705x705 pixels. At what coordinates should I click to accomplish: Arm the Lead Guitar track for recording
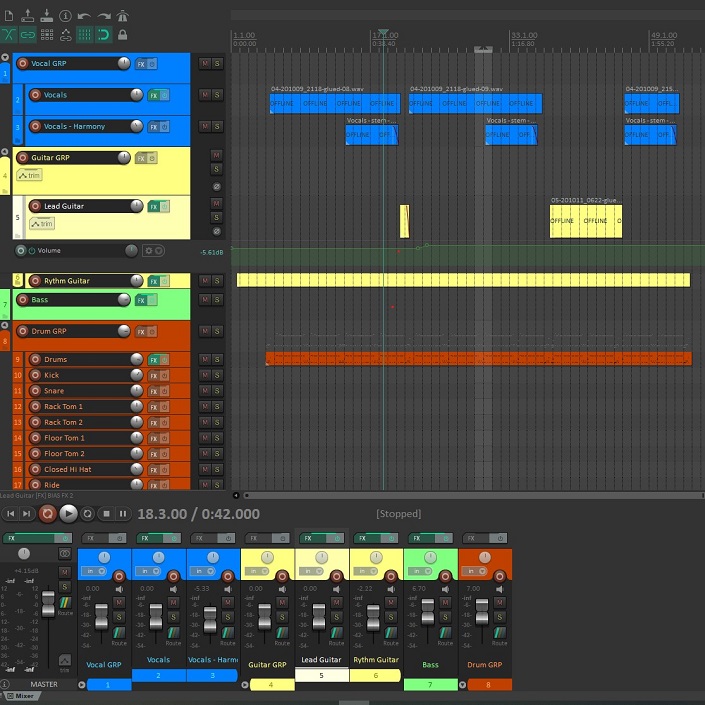(34, 206)
